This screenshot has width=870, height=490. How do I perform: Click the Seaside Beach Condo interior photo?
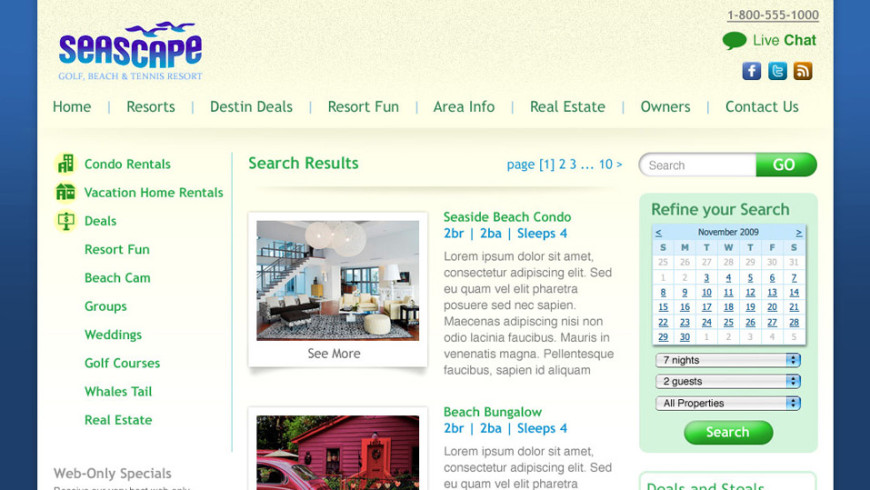(337, 280)
